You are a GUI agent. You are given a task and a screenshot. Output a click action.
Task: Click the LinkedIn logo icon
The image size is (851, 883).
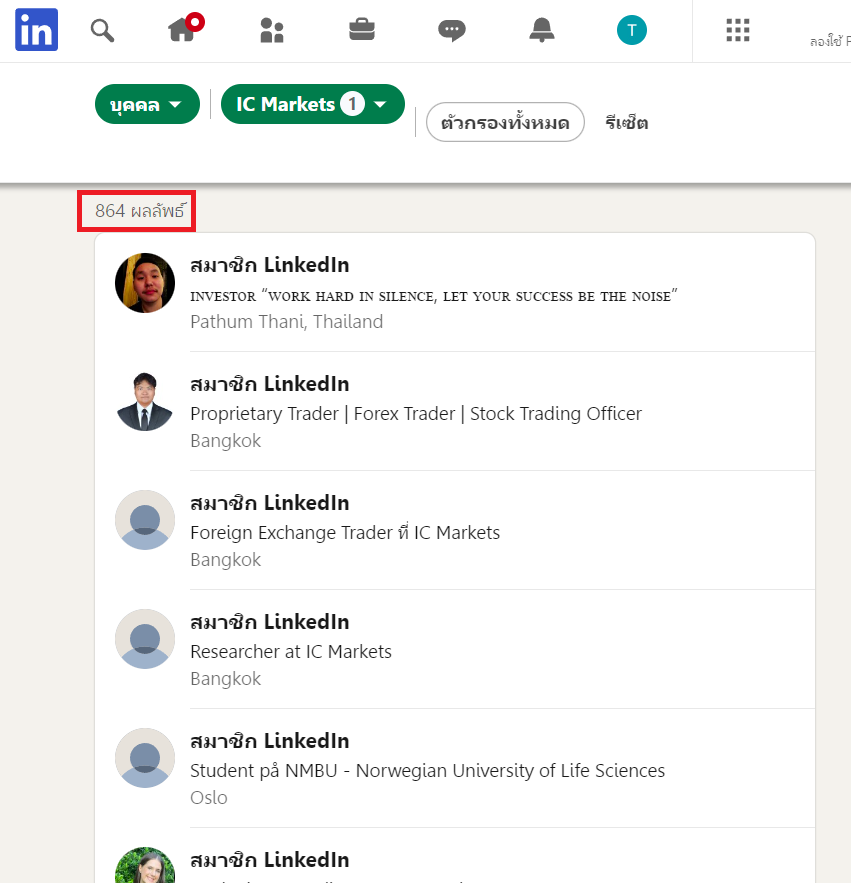click(36, 30)
